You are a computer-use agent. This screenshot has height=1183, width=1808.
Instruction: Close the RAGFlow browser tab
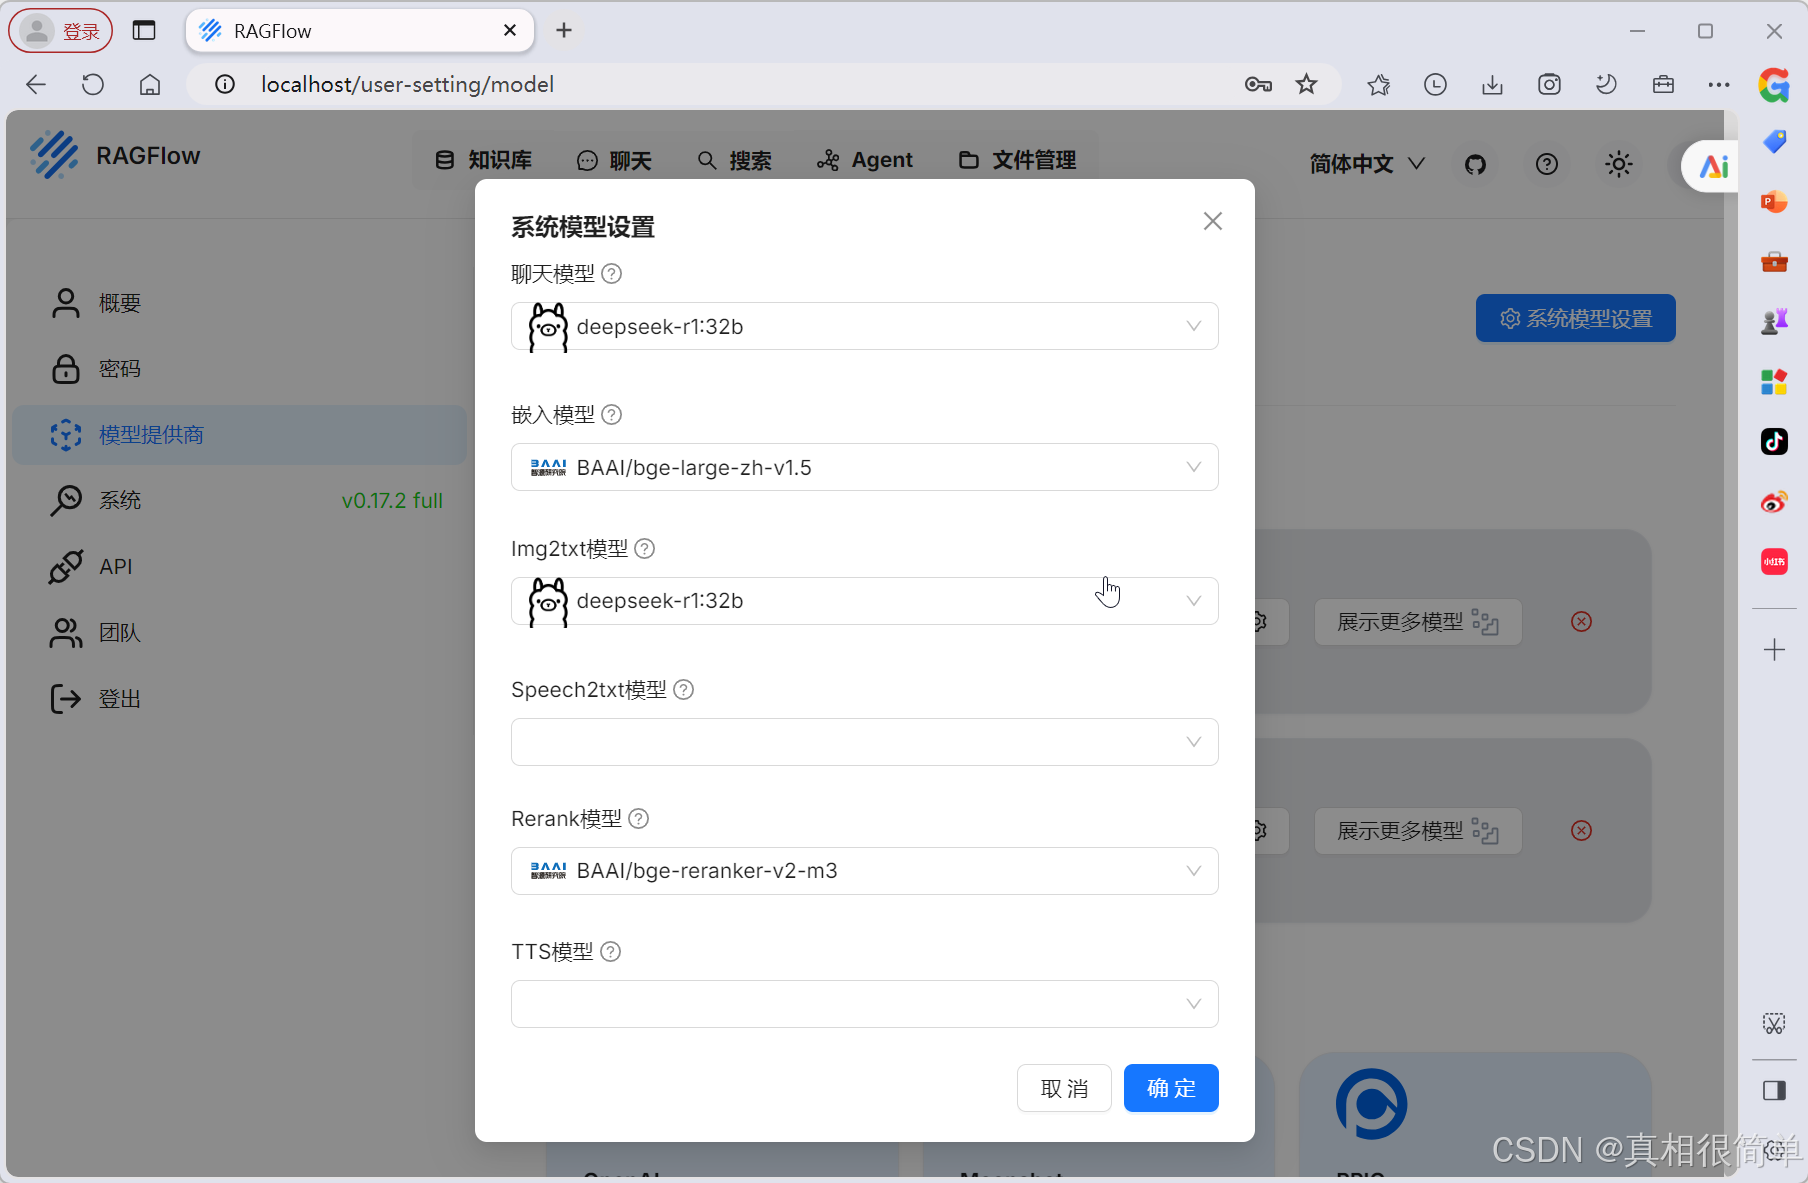coord(510,31)
